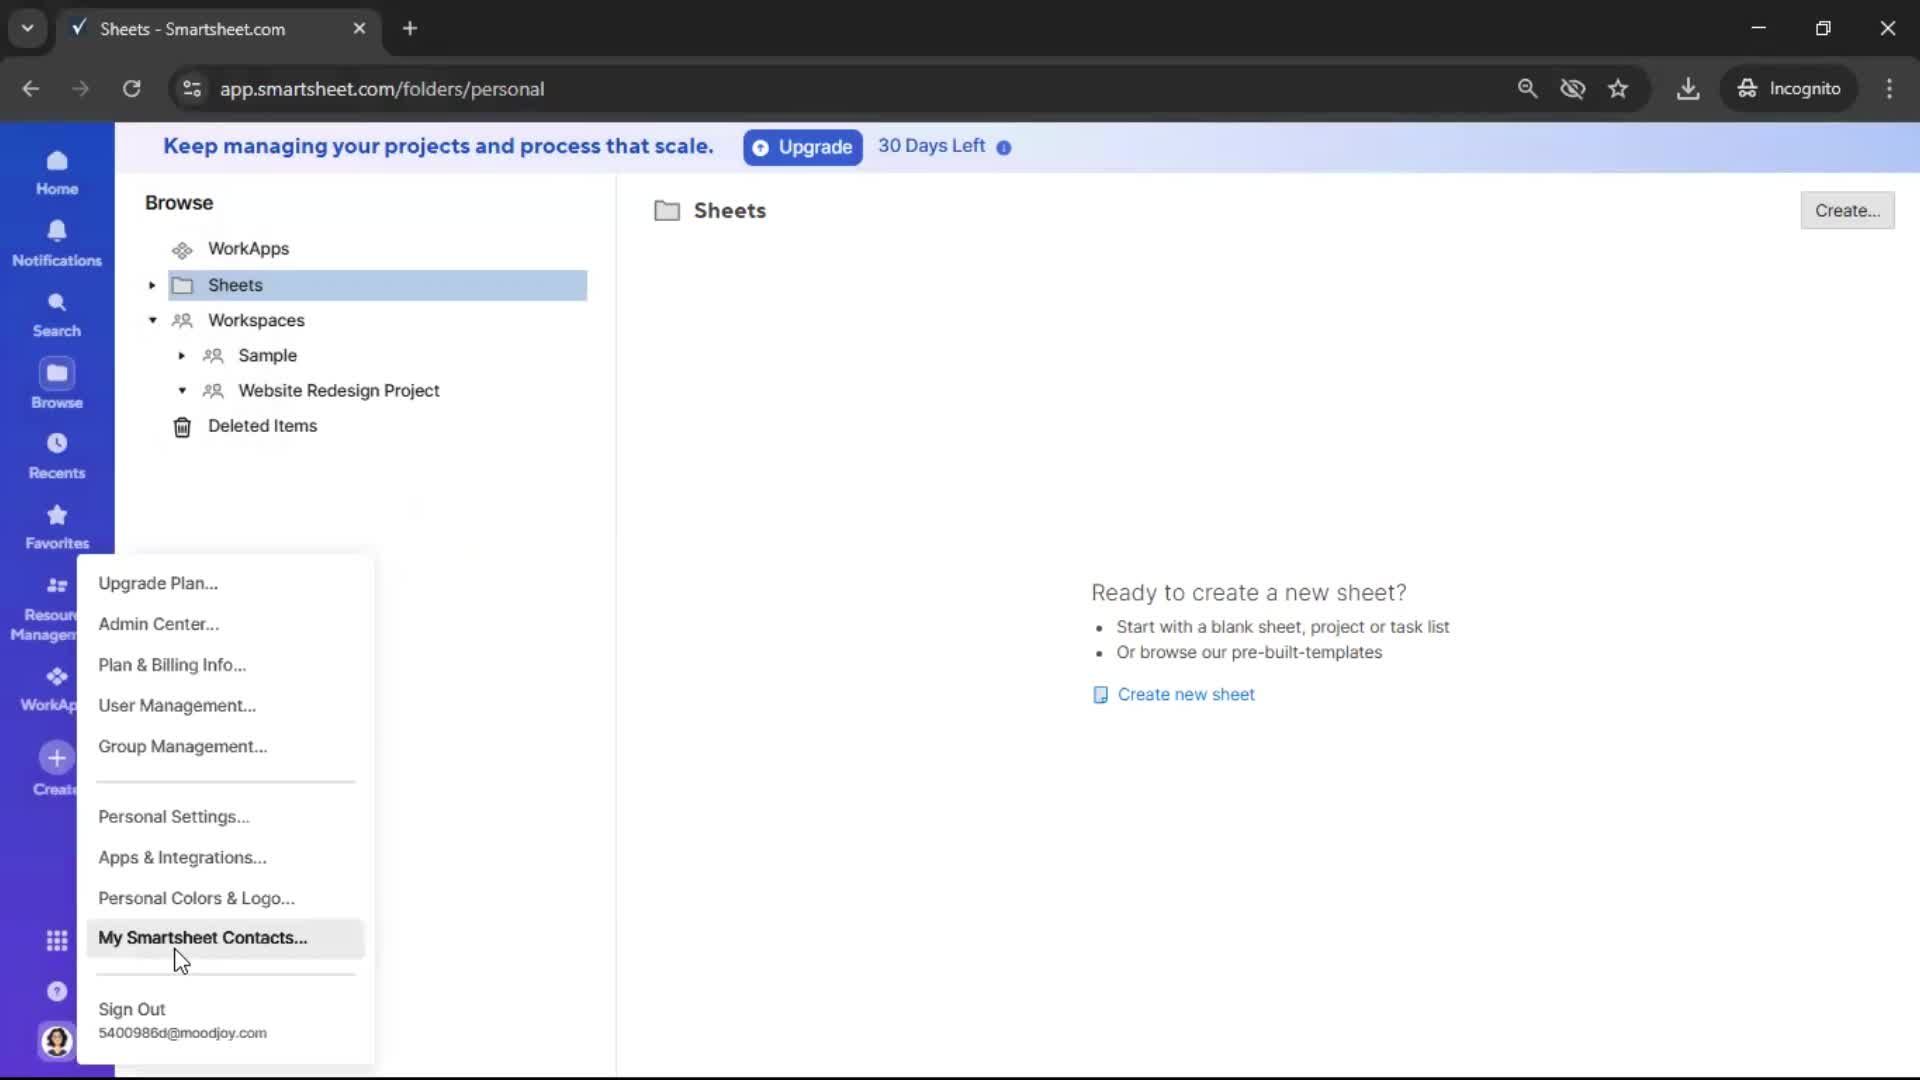Image resolution: width=1920 pixels, height=1080 pixels.
Task: Sign out of the moodjoy account
Action: [x=132, y=1009]
